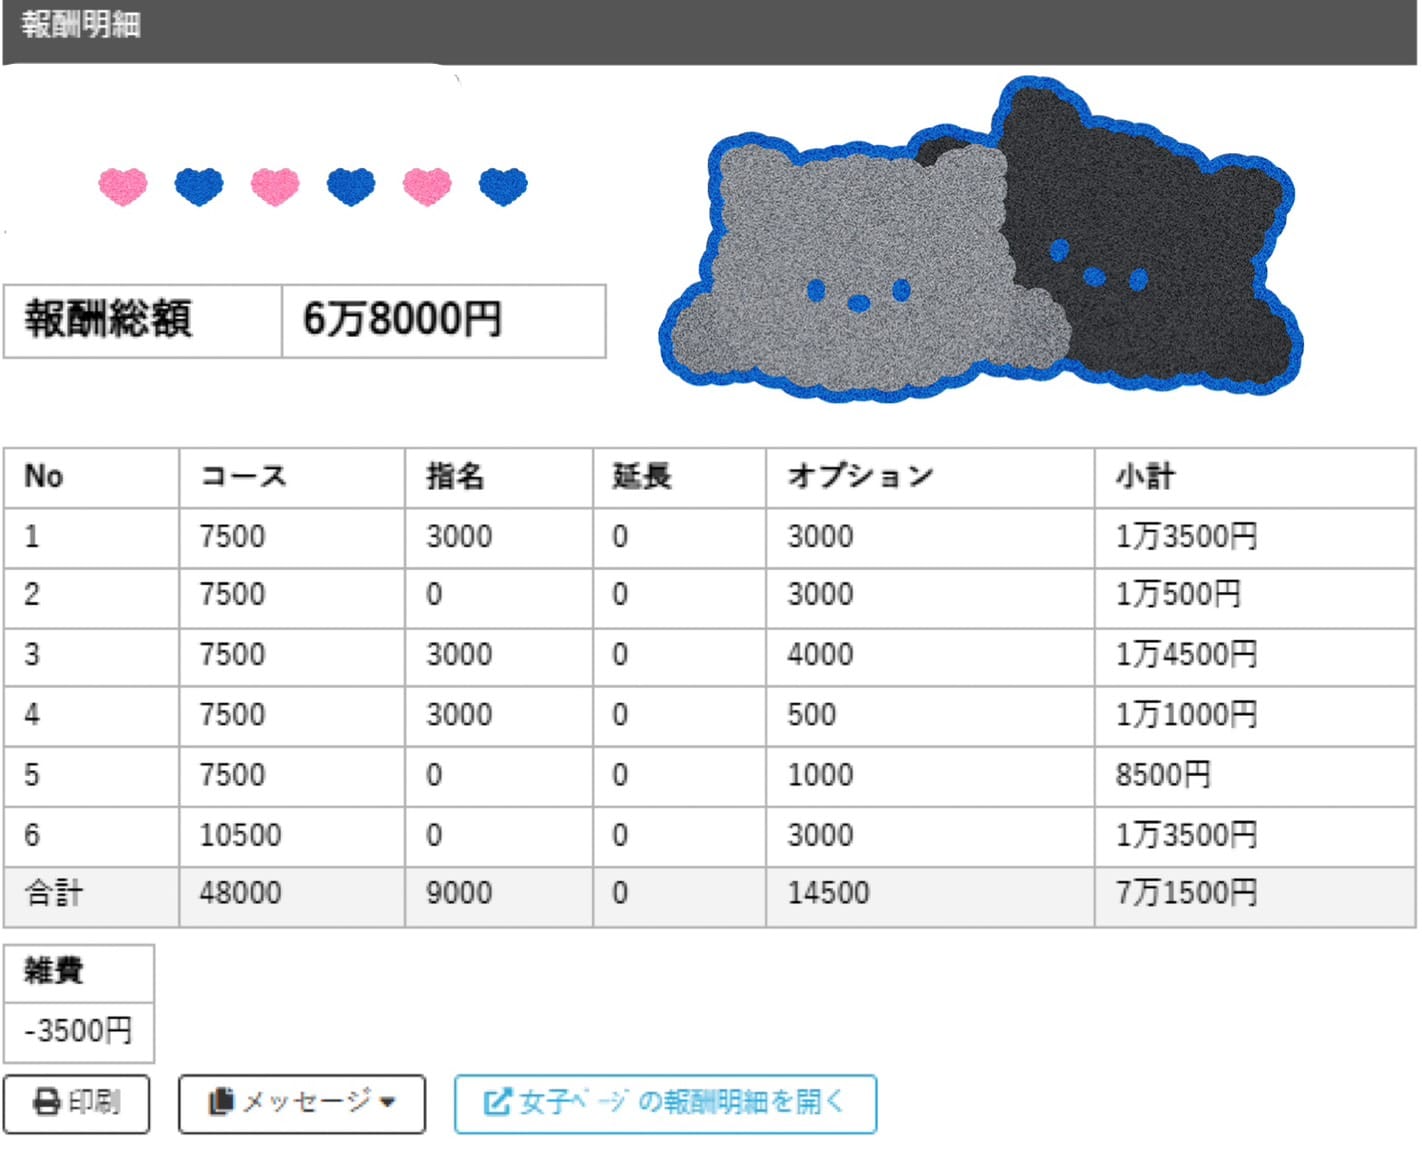This screenshot has height=1152, width=1422.
Task: Click the 合計 延長 total 0
Action: (620, 893)
